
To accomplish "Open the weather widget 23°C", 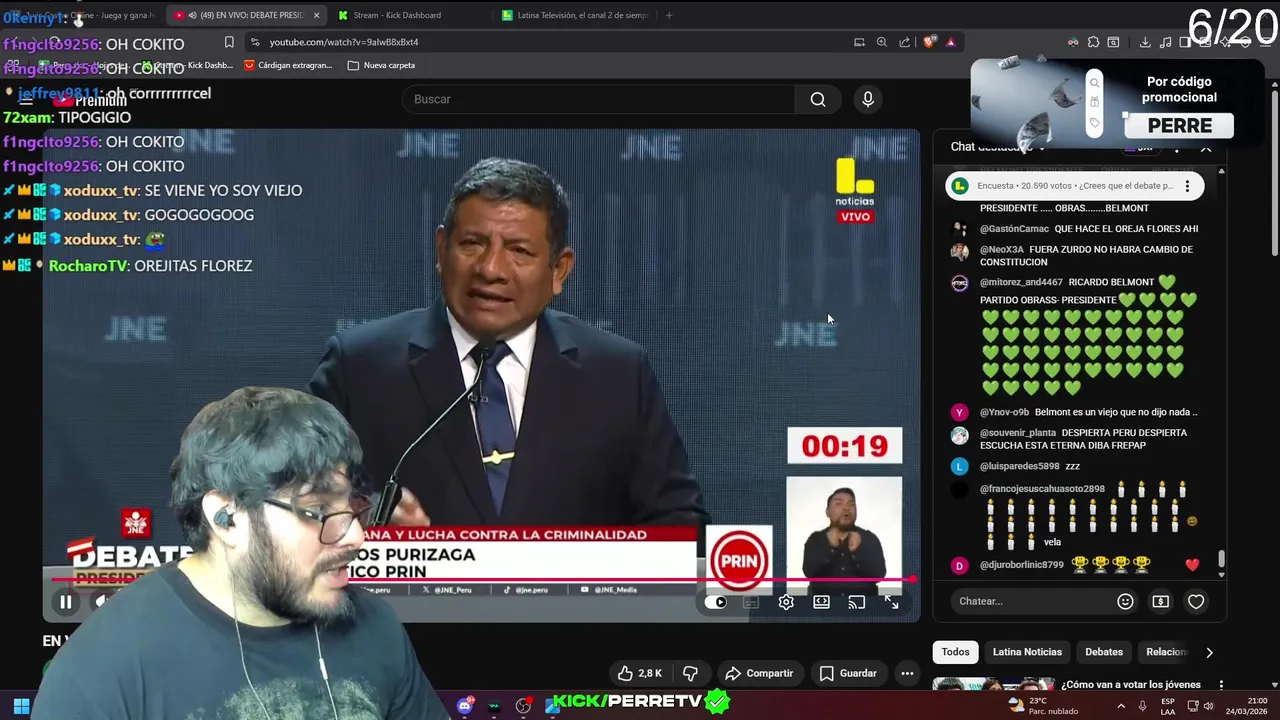I will 1045,706.
